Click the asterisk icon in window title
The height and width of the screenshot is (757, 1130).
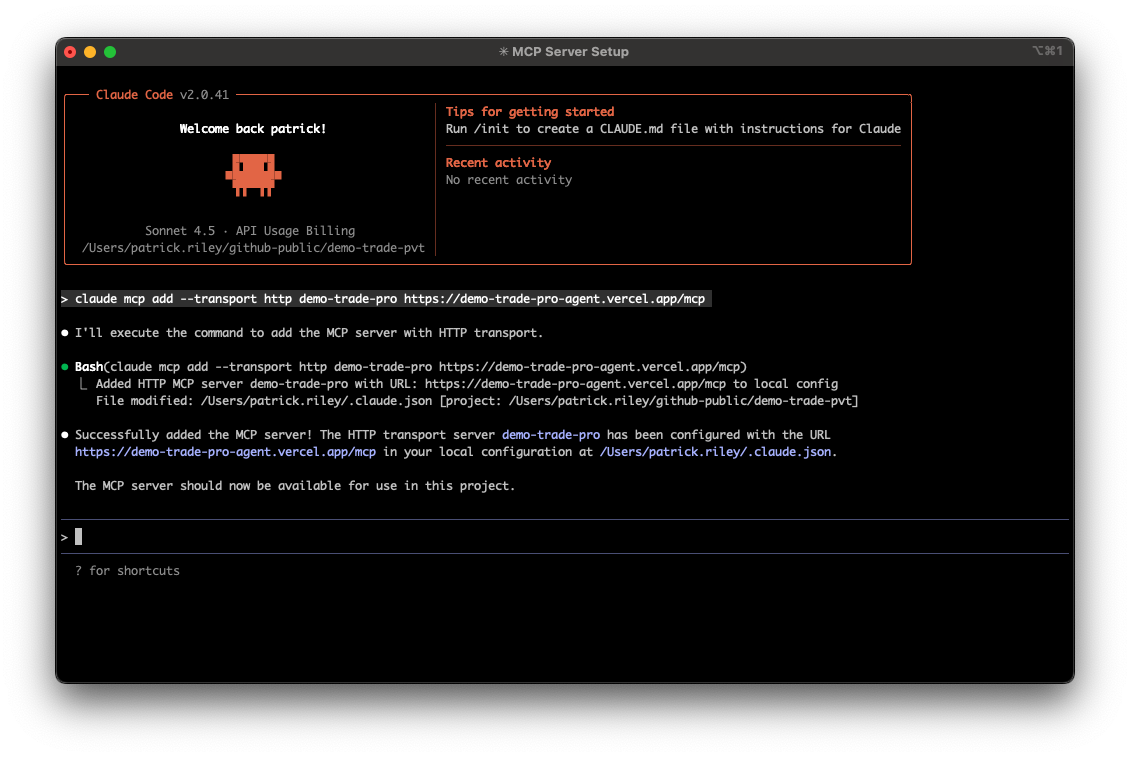coord(503,52)
